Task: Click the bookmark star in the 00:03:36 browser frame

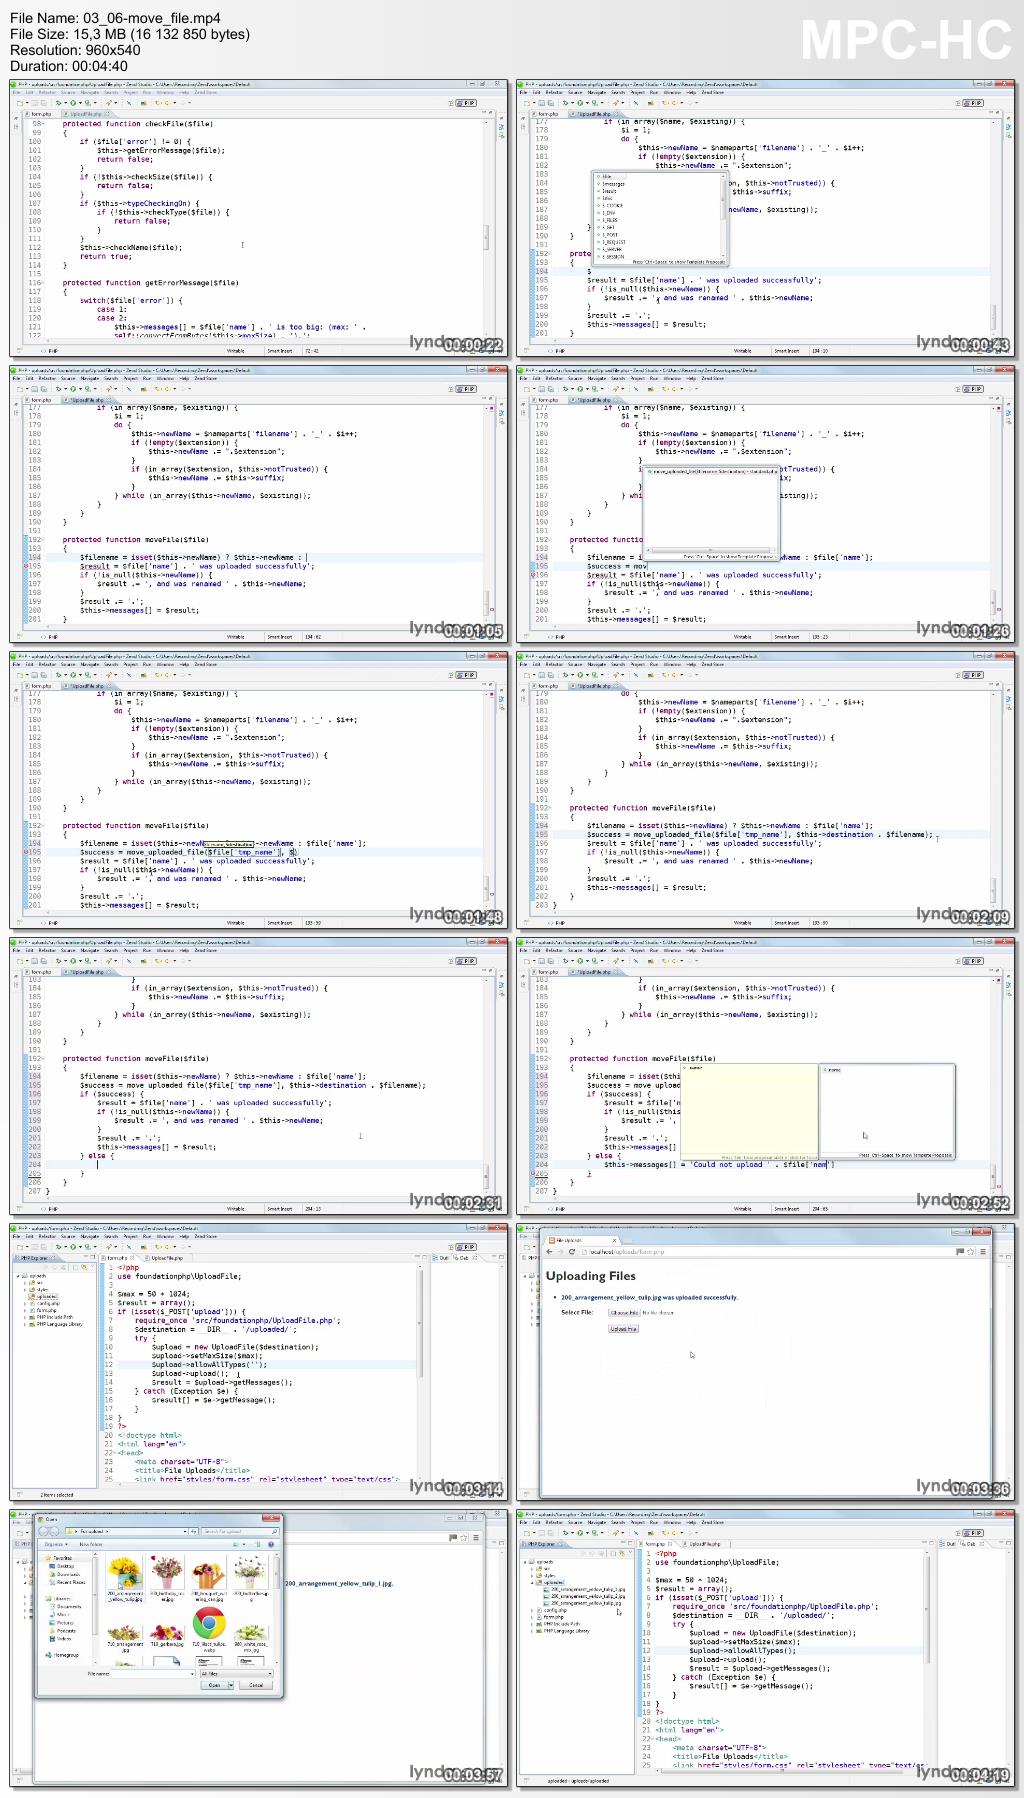Action: pos(971,1251)
